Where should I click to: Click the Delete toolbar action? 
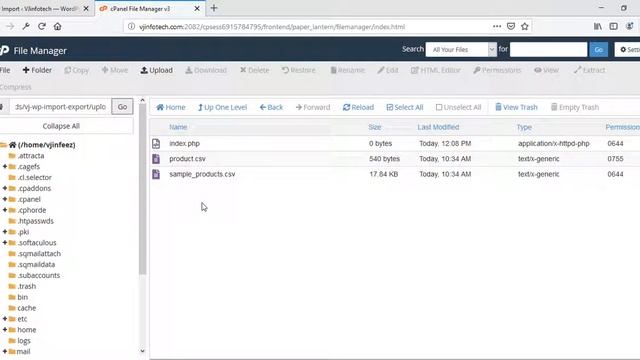[254, 70]
